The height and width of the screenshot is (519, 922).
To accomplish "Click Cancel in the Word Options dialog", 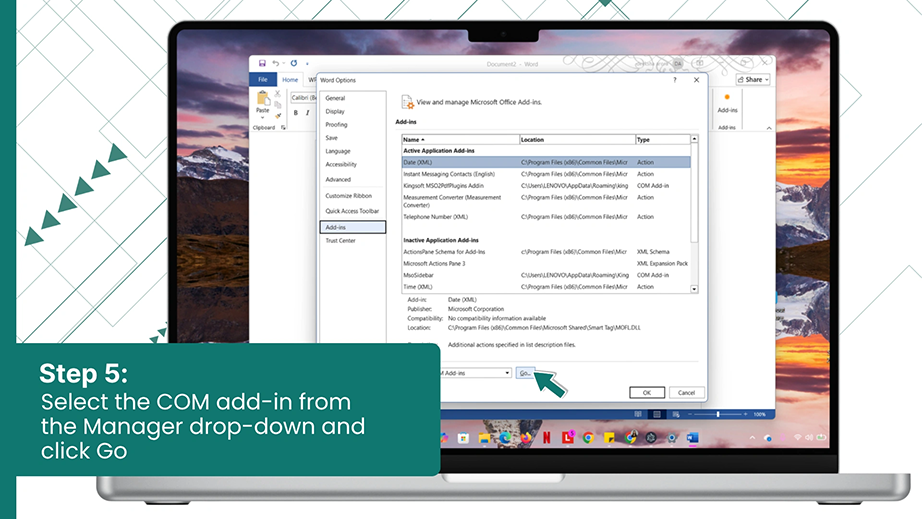I will (x=686, y=393).
